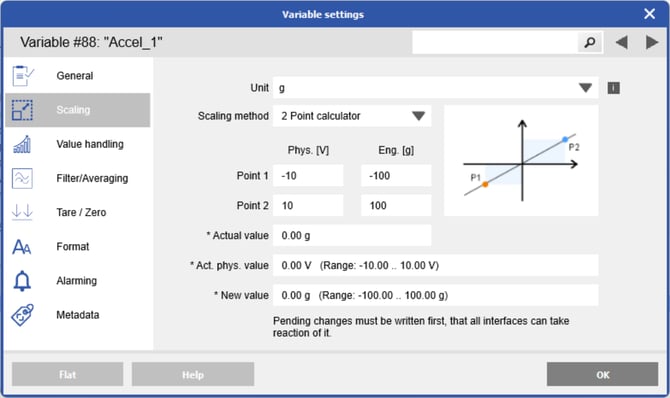This screenshot has width=670, height=398.
Task: Click the Point 1 Phys. value field
Action: pos(308,176)
